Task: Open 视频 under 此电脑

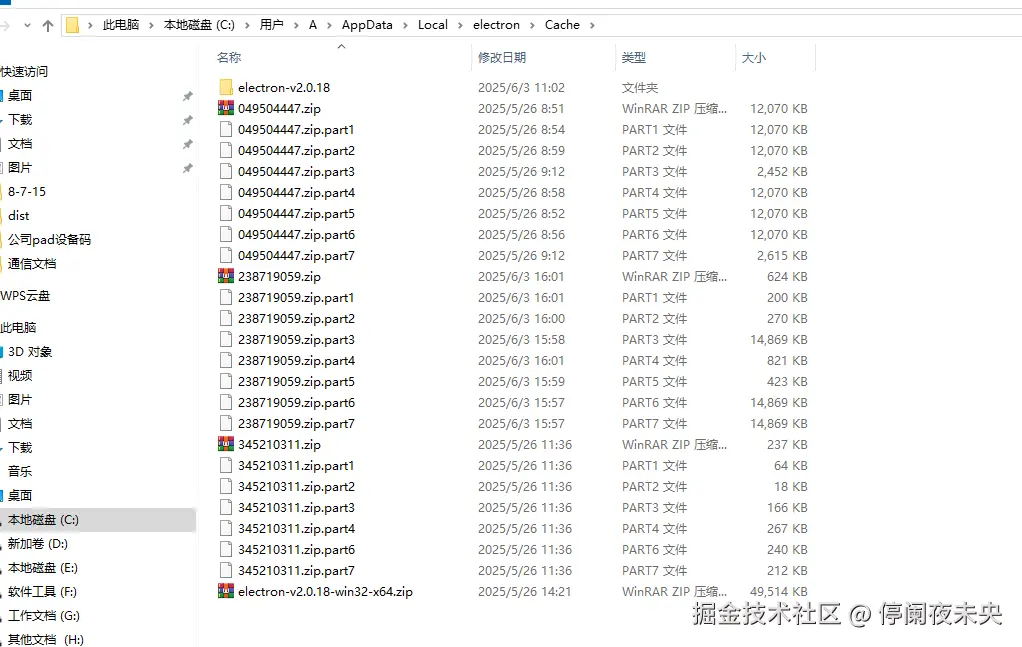Action: point(20,376)
